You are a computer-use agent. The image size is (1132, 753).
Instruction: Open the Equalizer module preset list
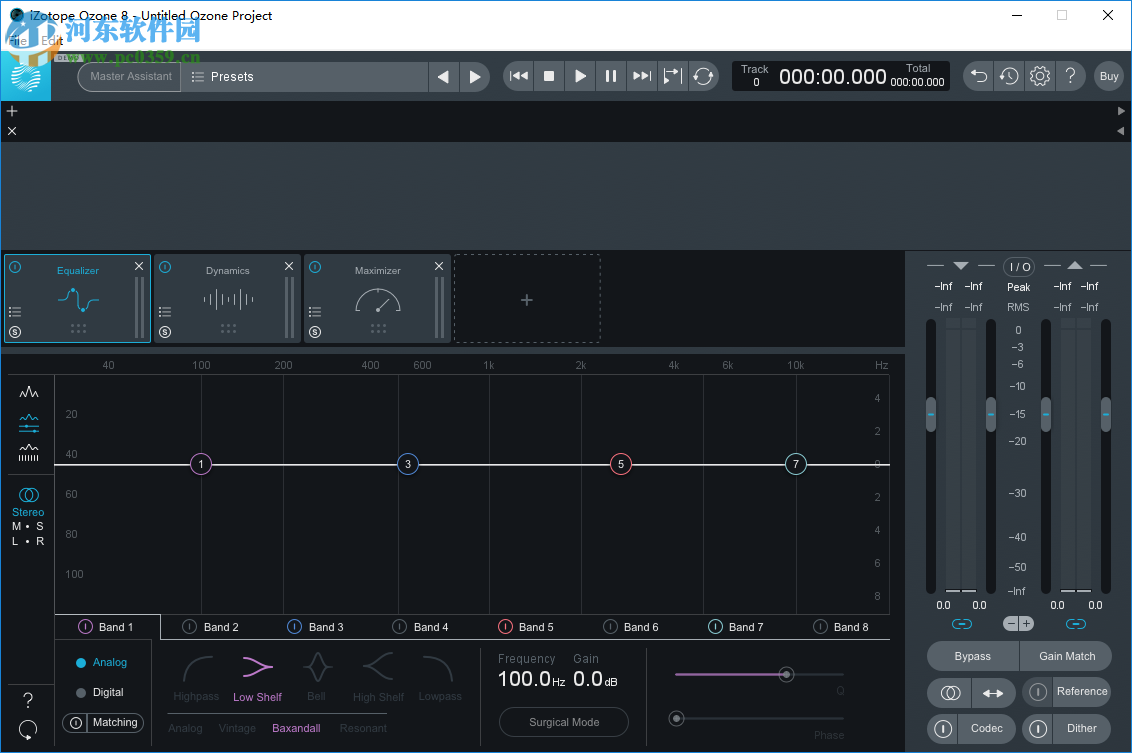click(14, 311)
